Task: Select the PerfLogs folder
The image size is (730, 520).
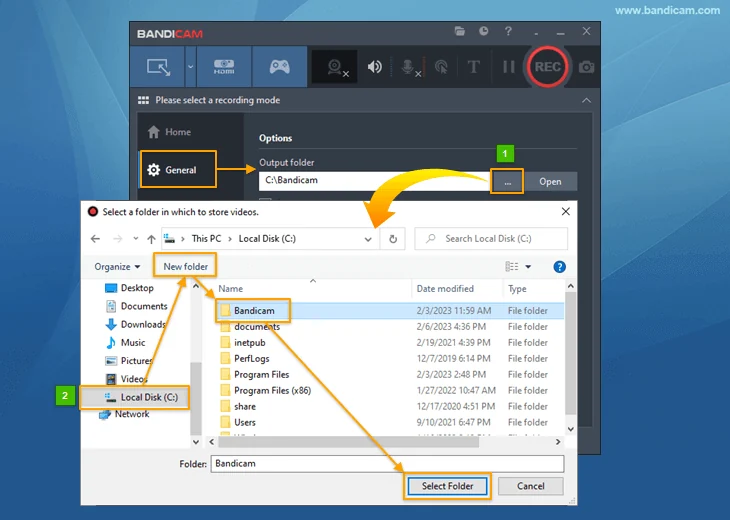Action: coord(251,358)
